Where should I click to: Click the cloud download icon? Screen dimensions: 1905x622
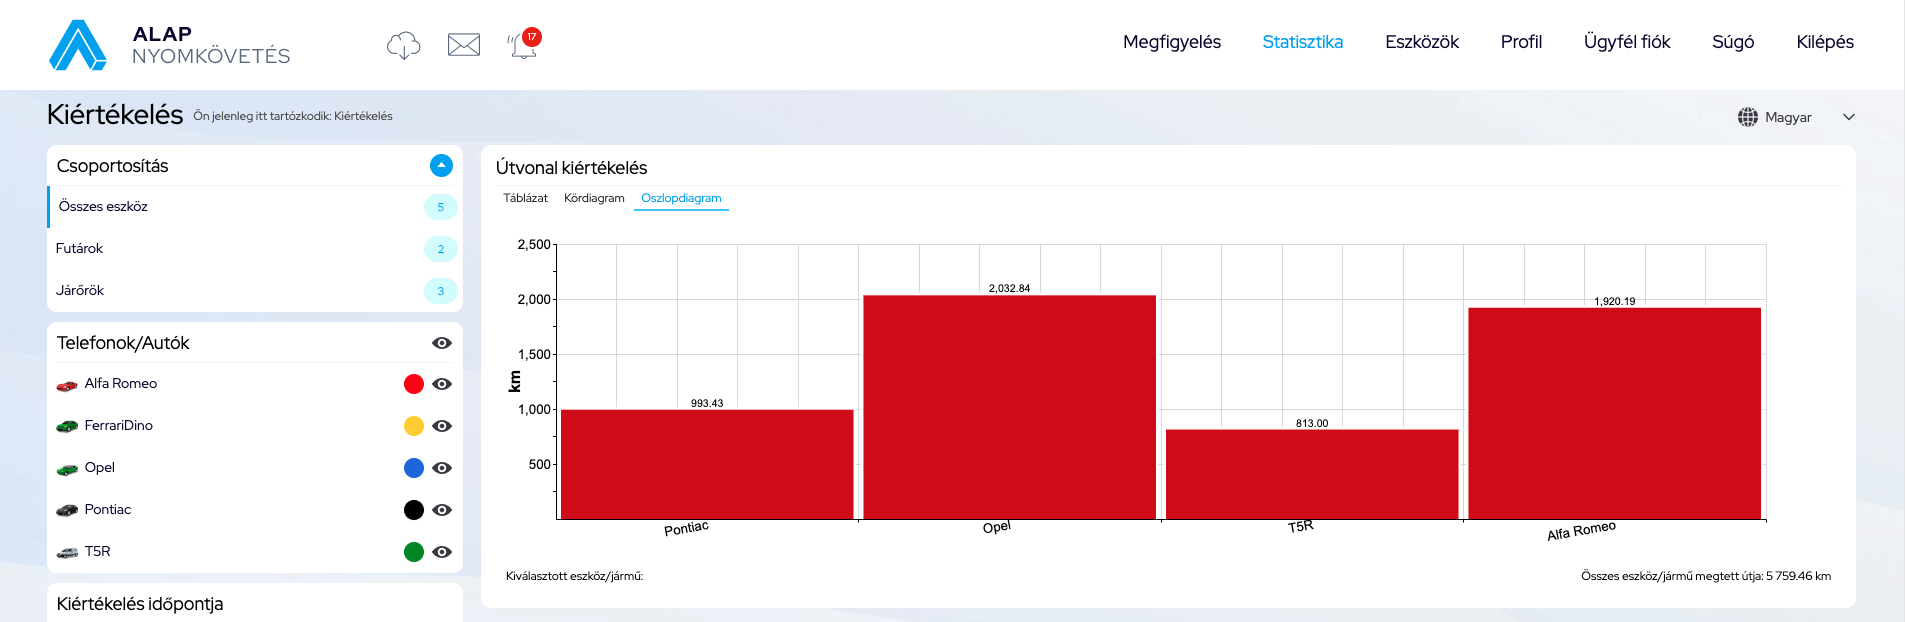(403, 45)
